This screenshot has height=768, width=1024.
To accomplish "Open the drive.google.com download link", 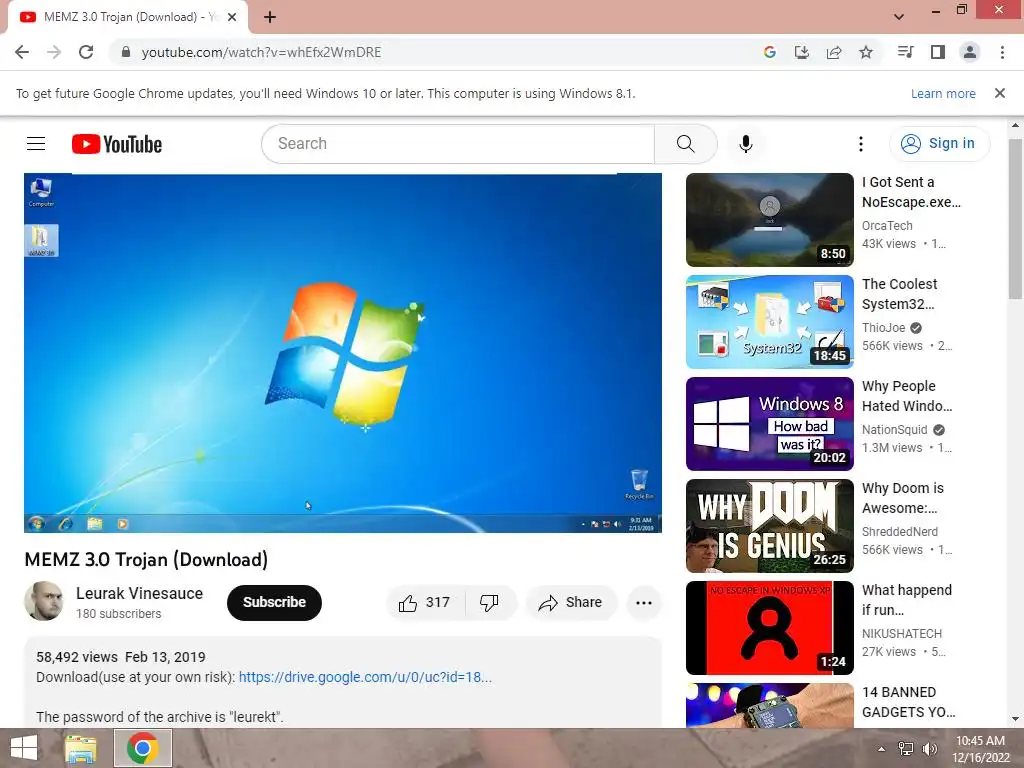I will 365,677.
